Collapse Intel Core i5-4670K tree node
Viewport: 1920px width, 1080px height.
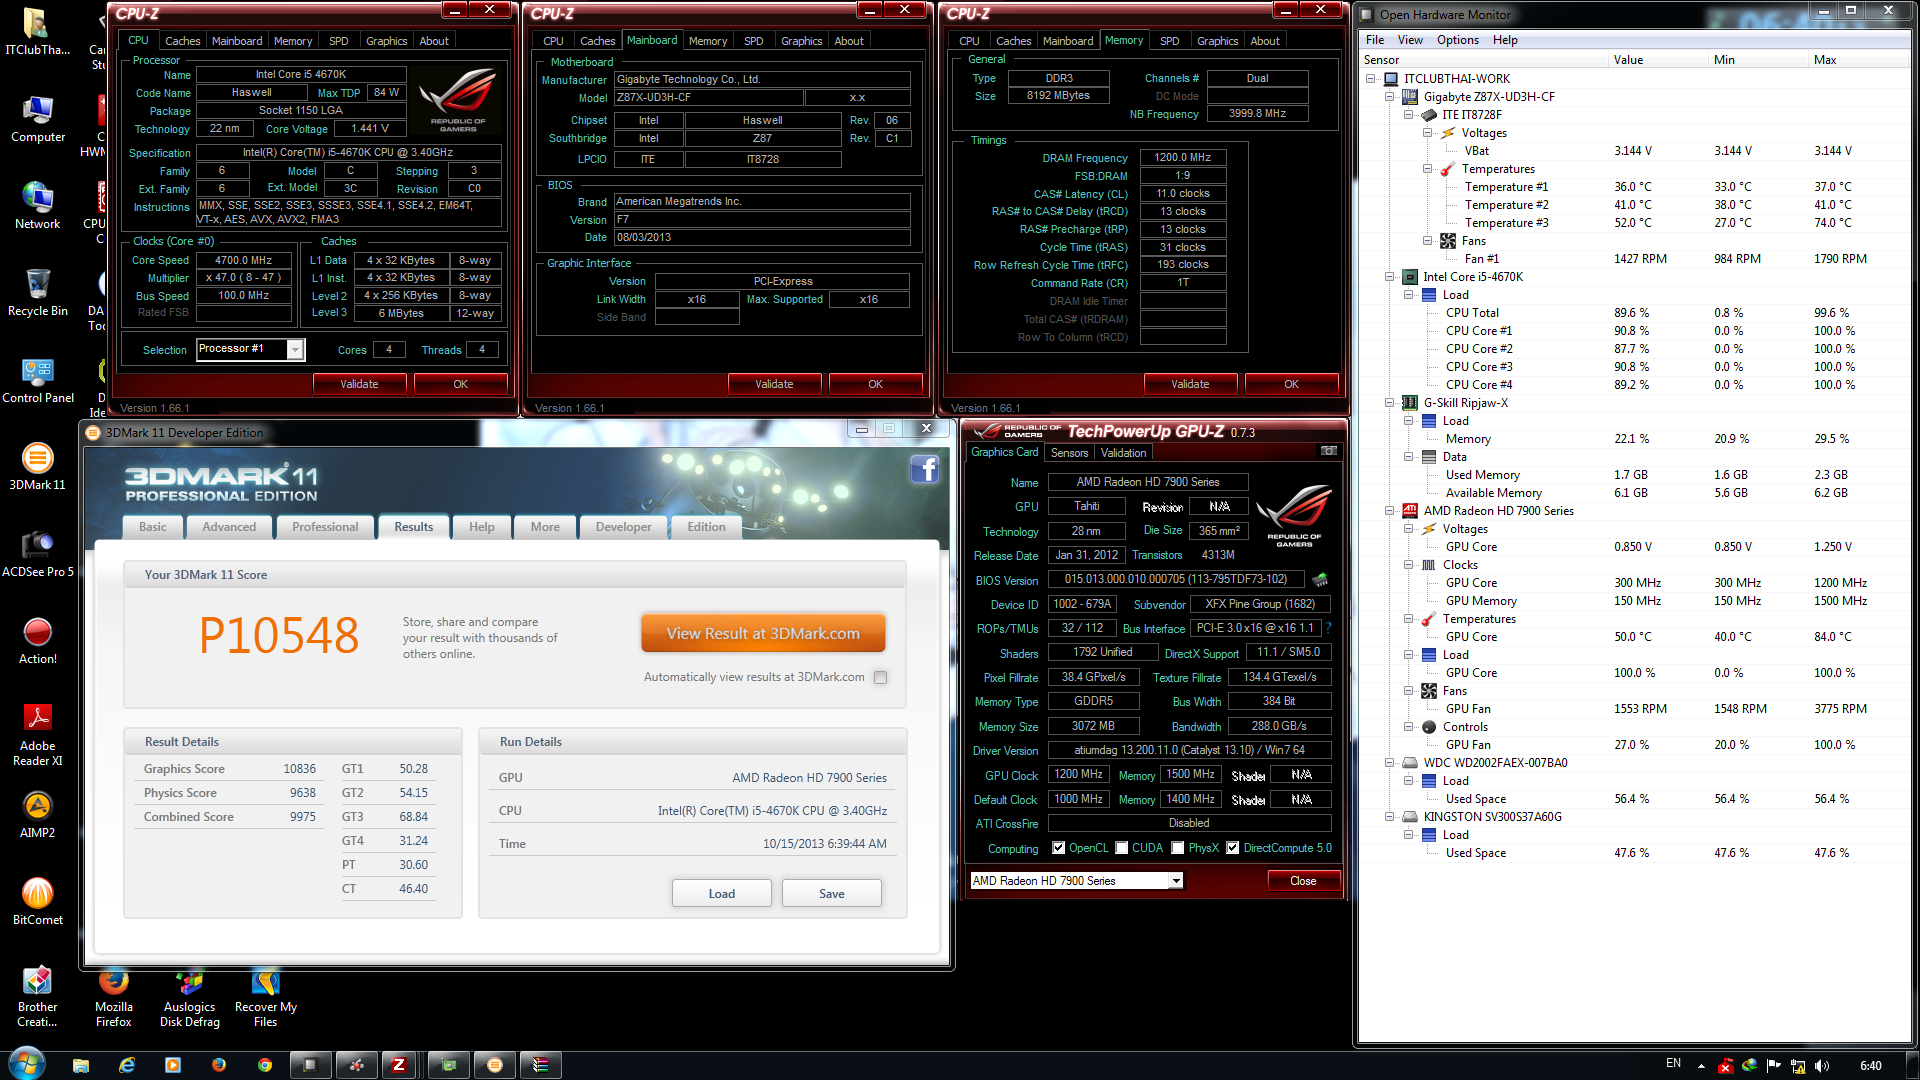click(x=1390, y=277)
